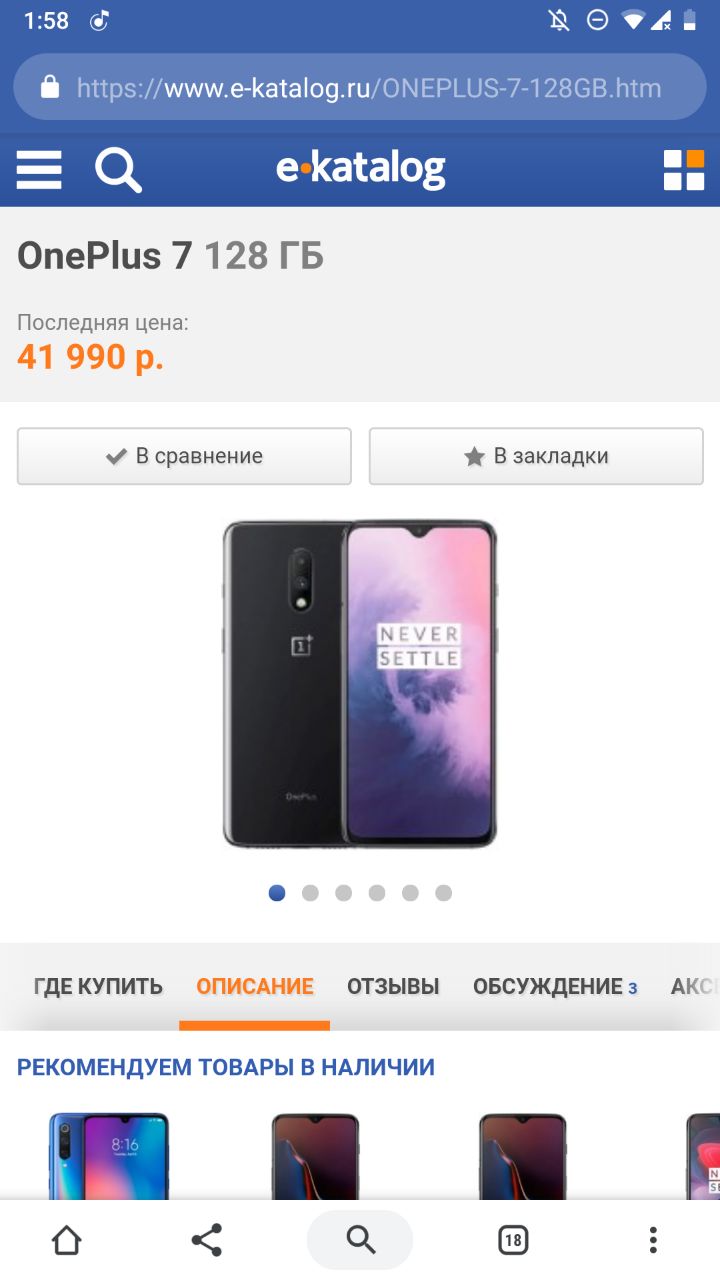Click the e-katalog logo
The width and height of the screenshot is (720, 1280).
point(360,170)
